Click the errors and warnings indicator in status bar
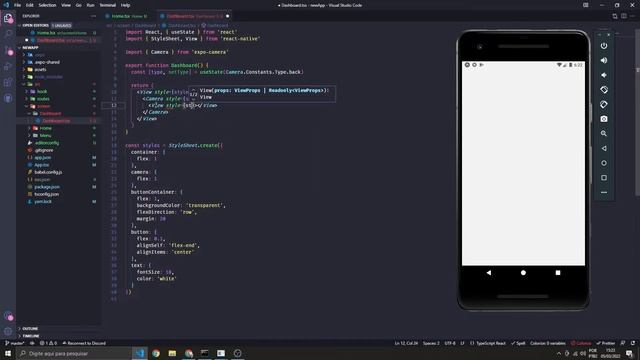 [48, 343]
